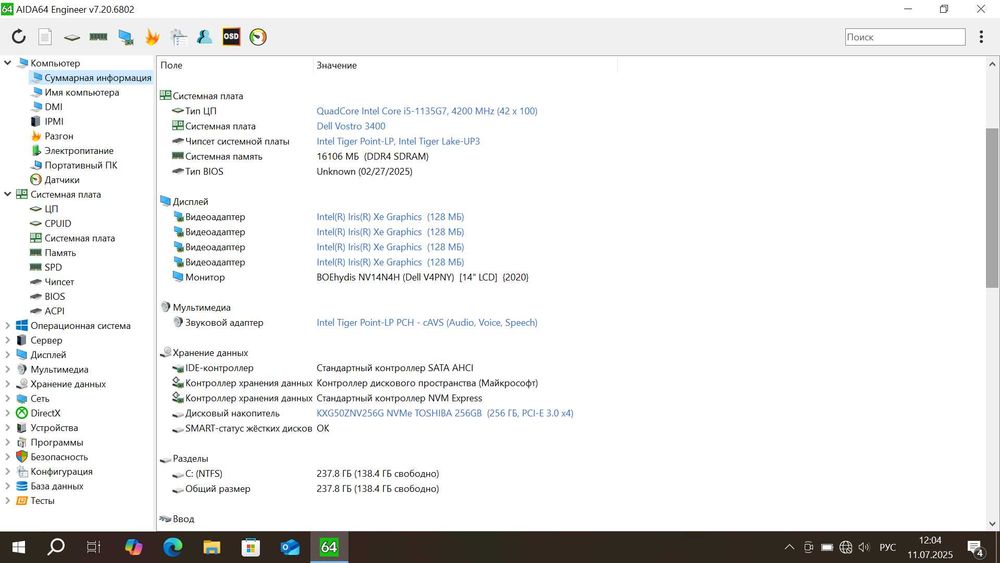The image size is (1000, 563).
Task: Open the Устройства tree item
Action: coord(47,428)
